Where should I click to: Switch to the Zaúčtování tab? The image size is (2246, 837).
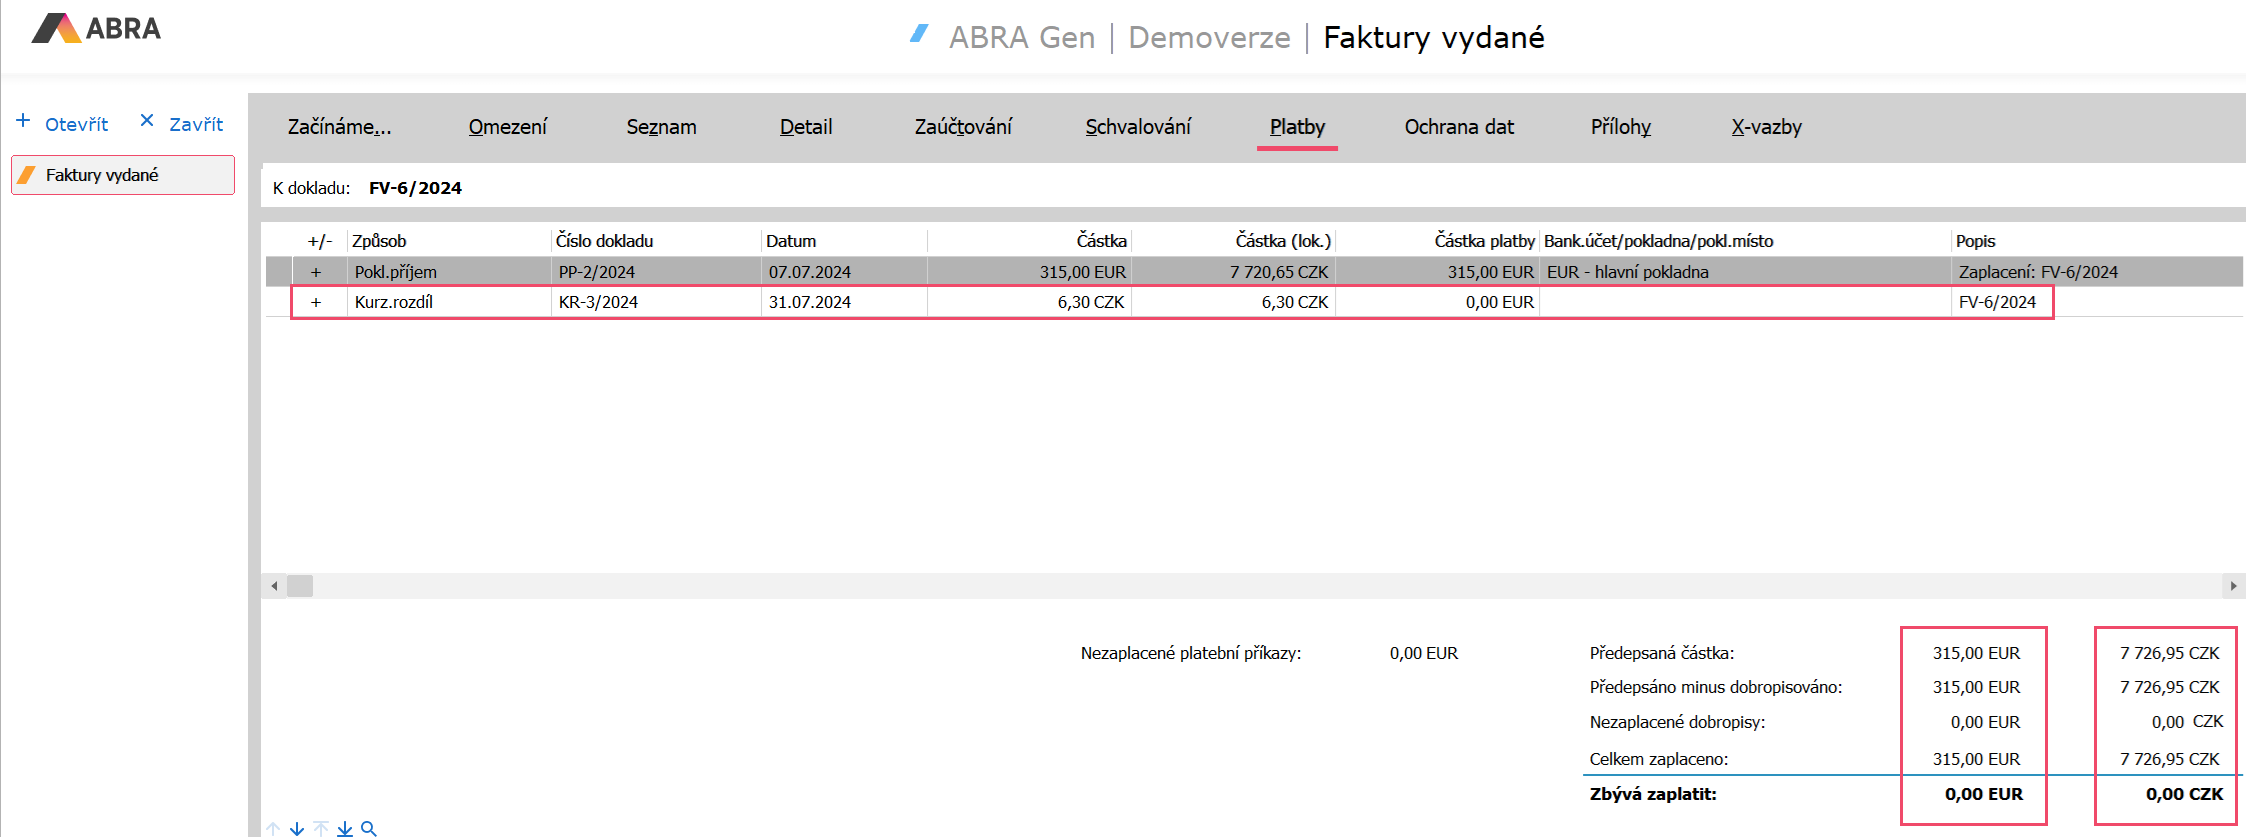(962, 127)
